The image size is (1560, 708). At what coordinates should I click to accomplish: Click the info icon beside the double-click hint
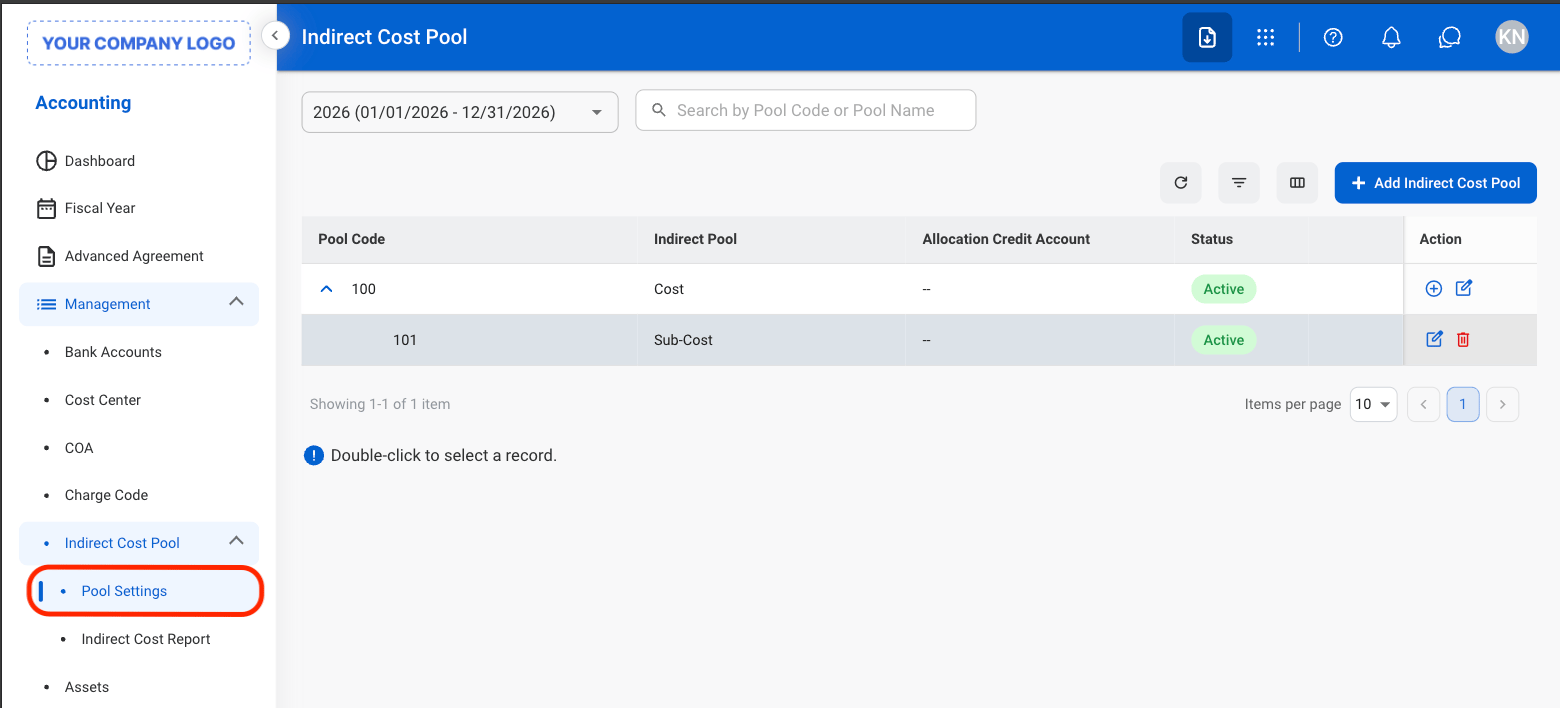(314, 455)
